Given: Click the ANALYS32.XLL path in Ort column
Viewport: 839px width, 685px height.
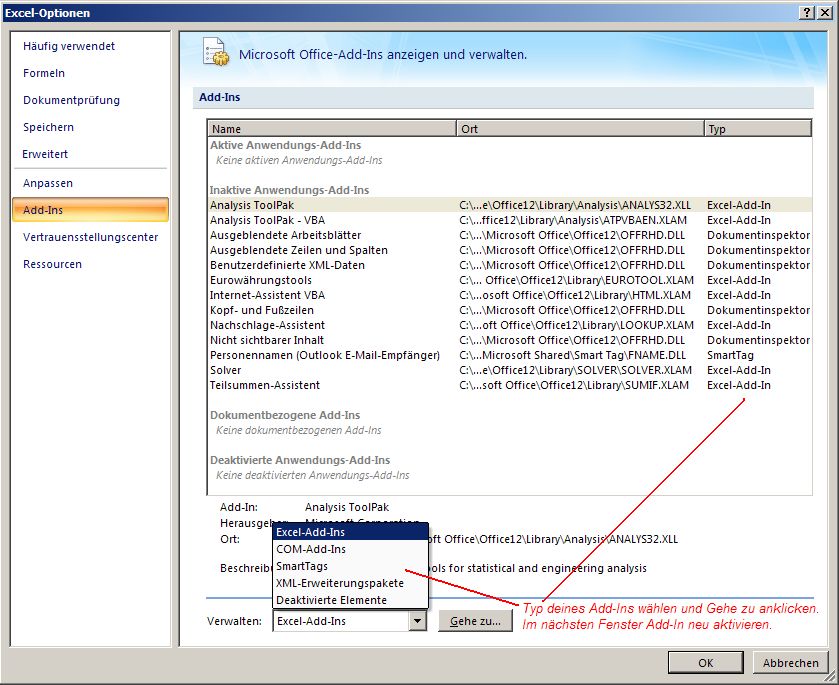Looking at the screenshot, I should pos(575,205).
